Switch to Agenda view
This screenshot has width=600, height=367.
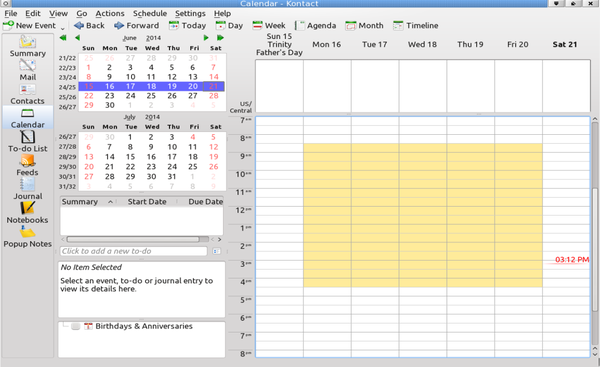(316, 26)
